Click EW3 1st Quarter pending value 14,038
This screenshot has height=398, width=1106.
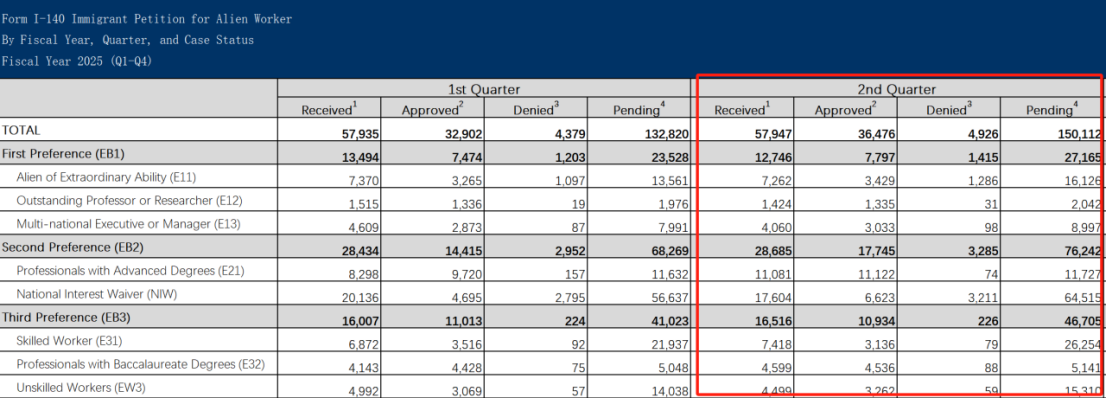[671, 391]
